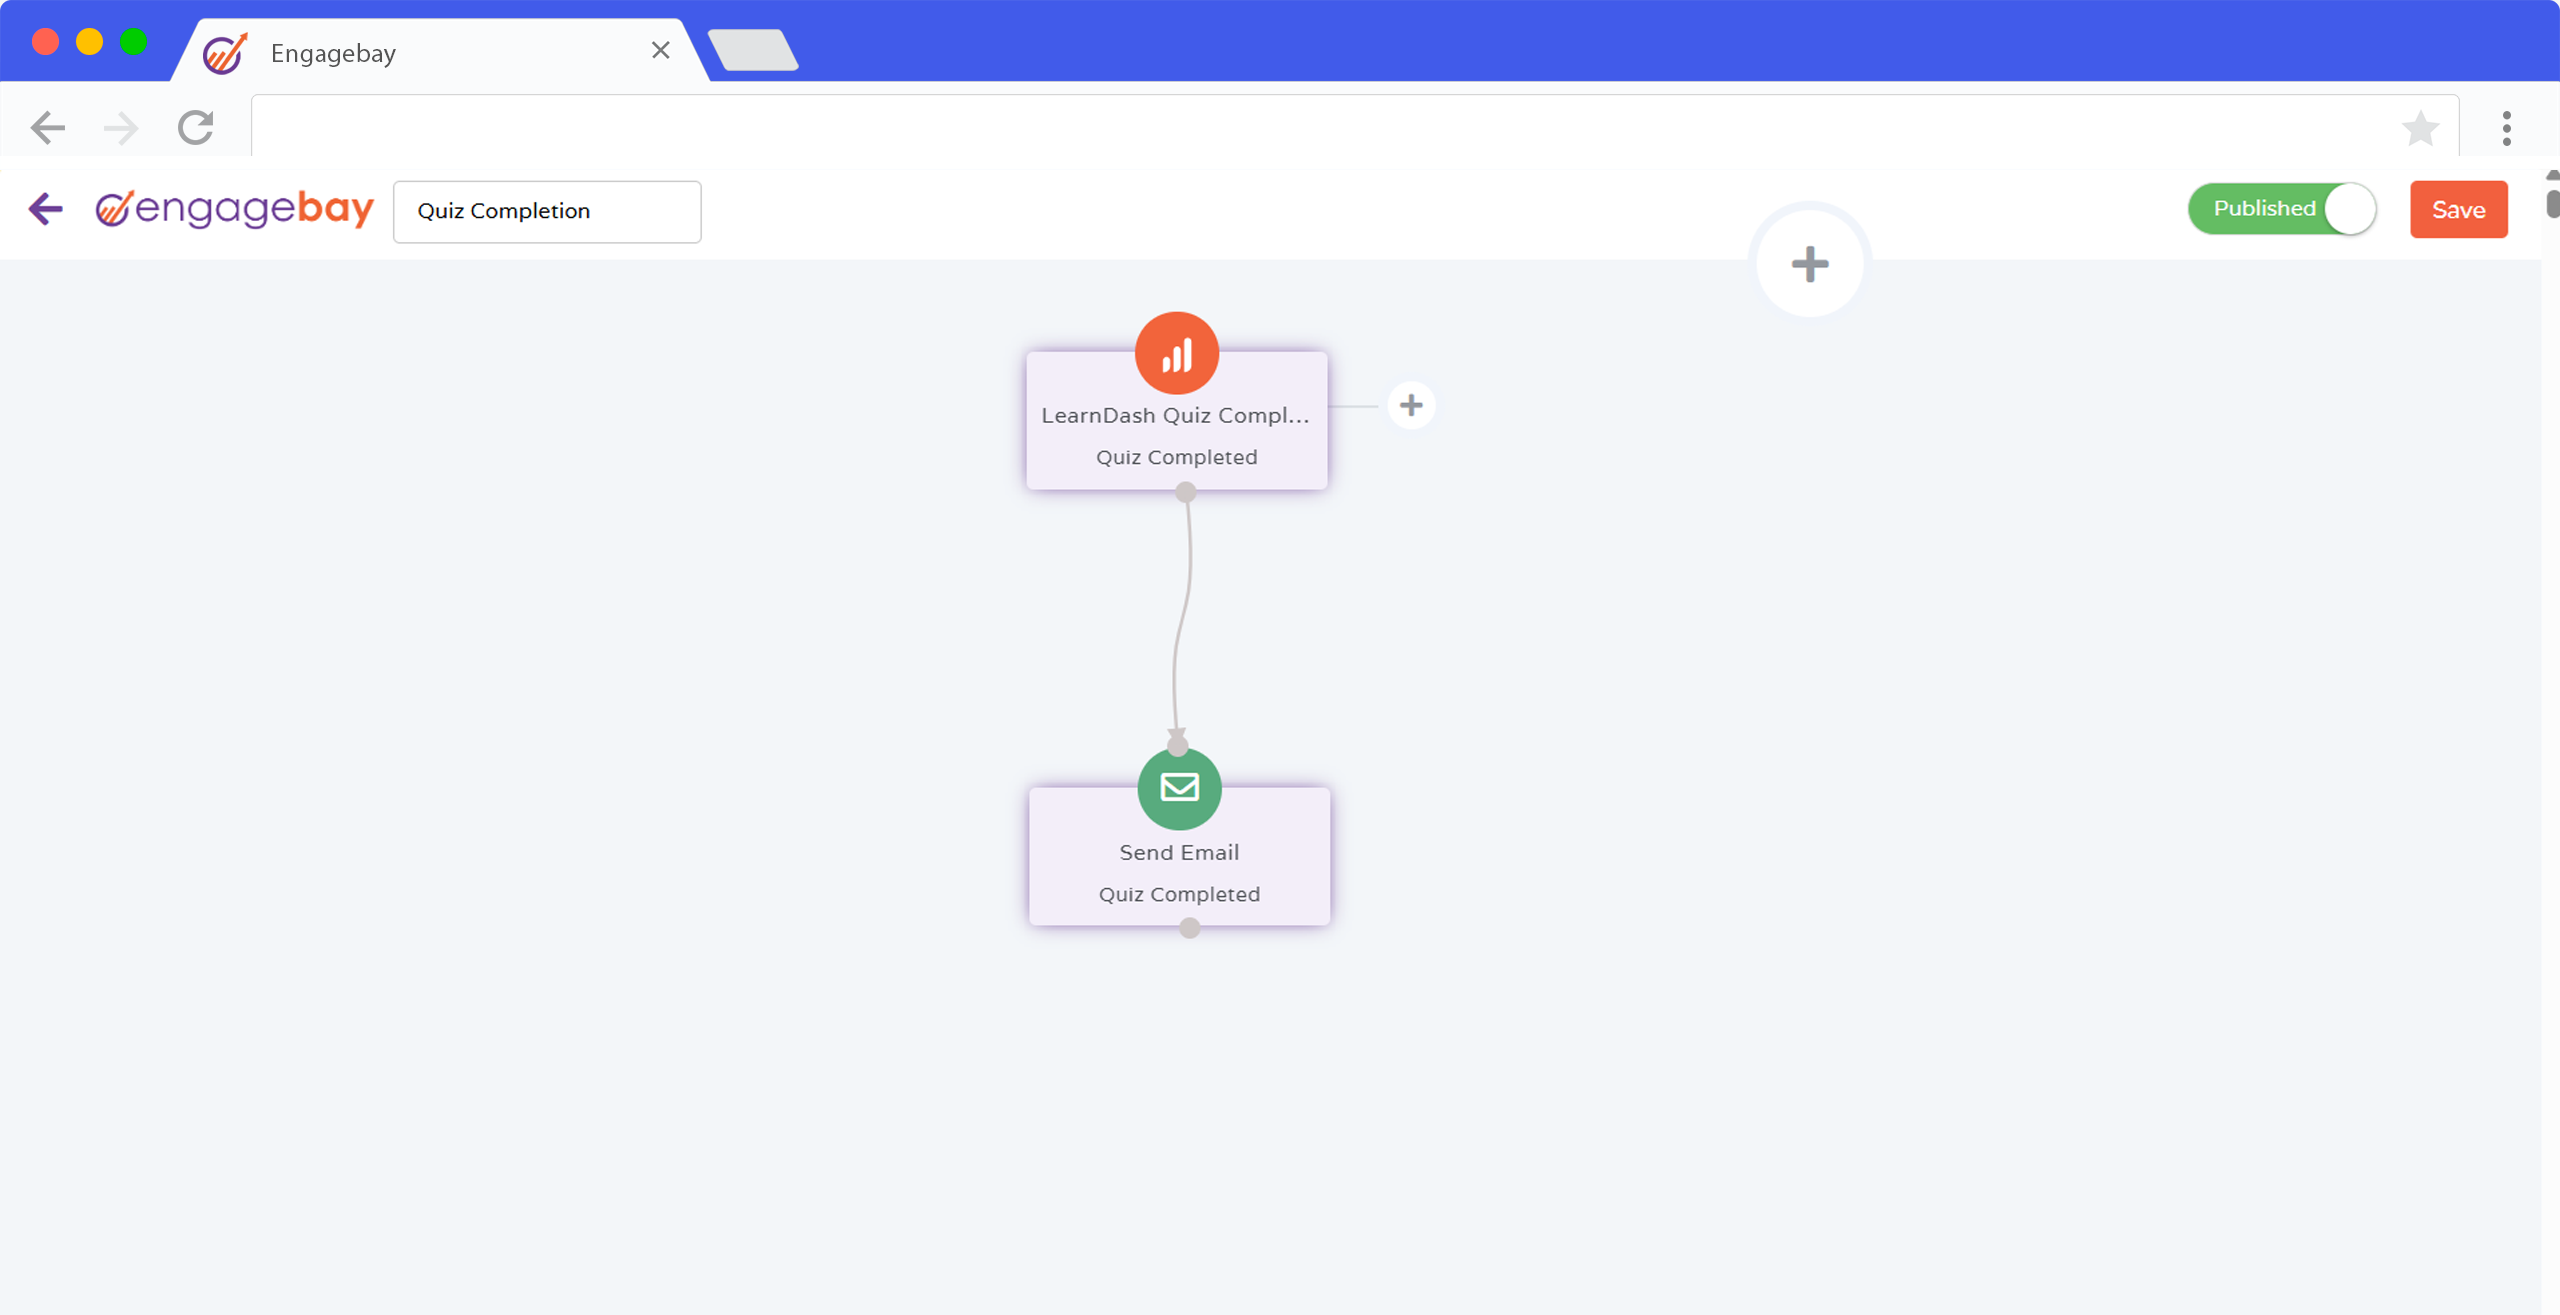
Task: Select the green Send Email envelope icon
Action: pos(1180,788)
